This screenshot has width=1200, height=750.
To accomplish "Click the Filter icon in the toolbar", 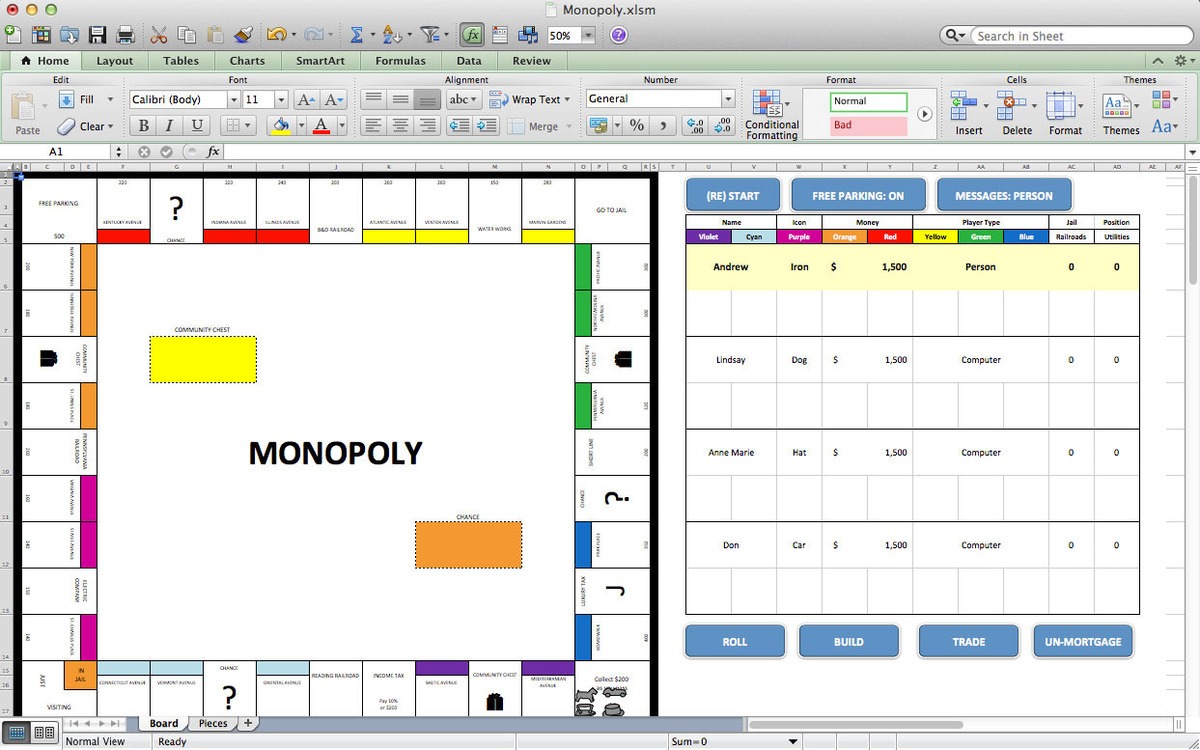I will coord(430,33).
